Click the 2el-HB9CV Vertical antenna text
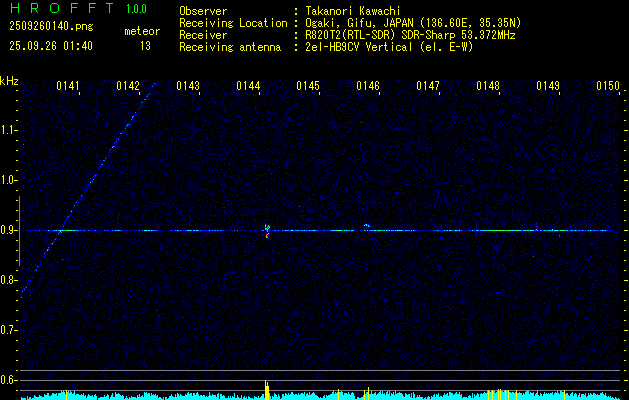The image size is (629, 400). pos(389,47)
